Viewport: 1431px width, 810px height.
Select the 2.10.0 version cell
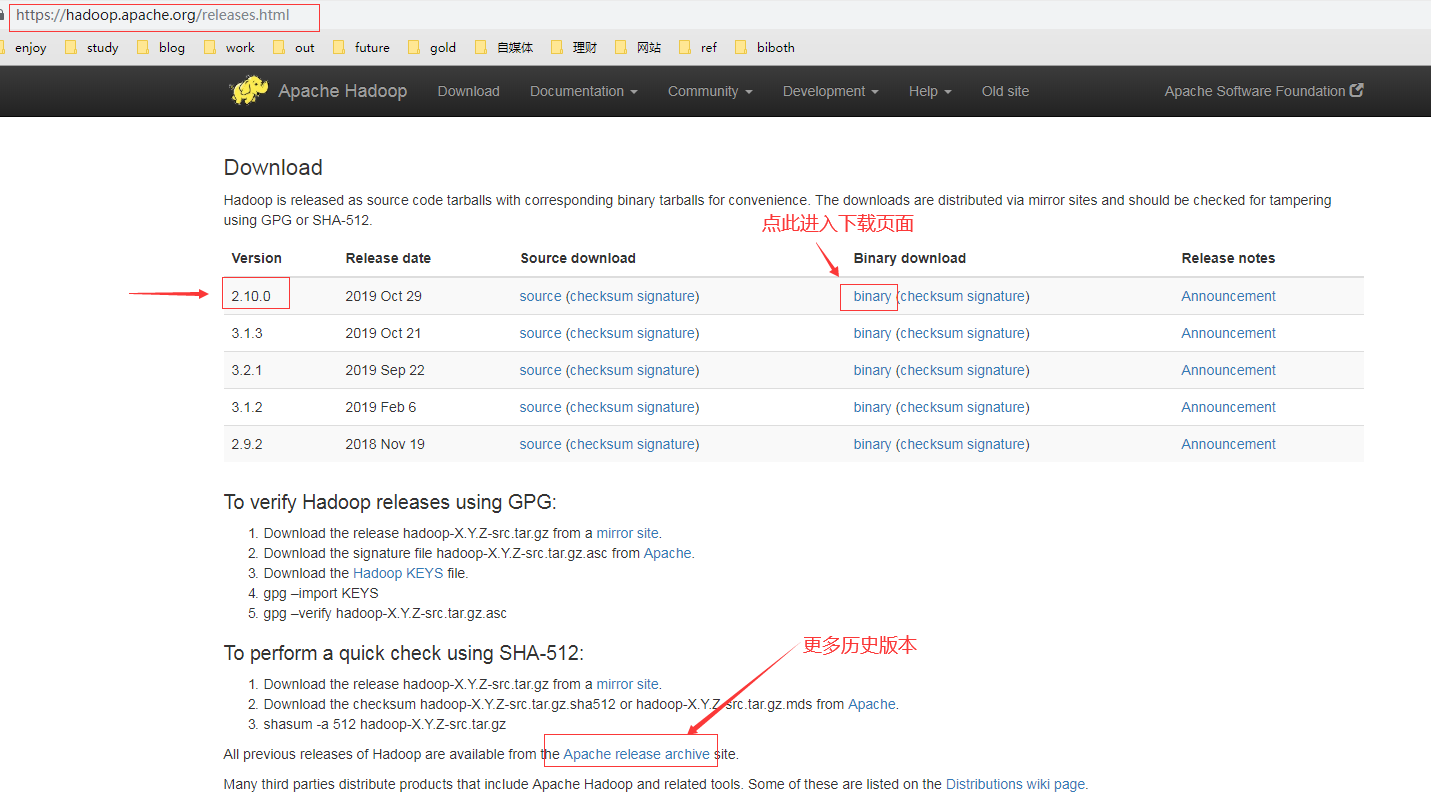tap(251, 296)
